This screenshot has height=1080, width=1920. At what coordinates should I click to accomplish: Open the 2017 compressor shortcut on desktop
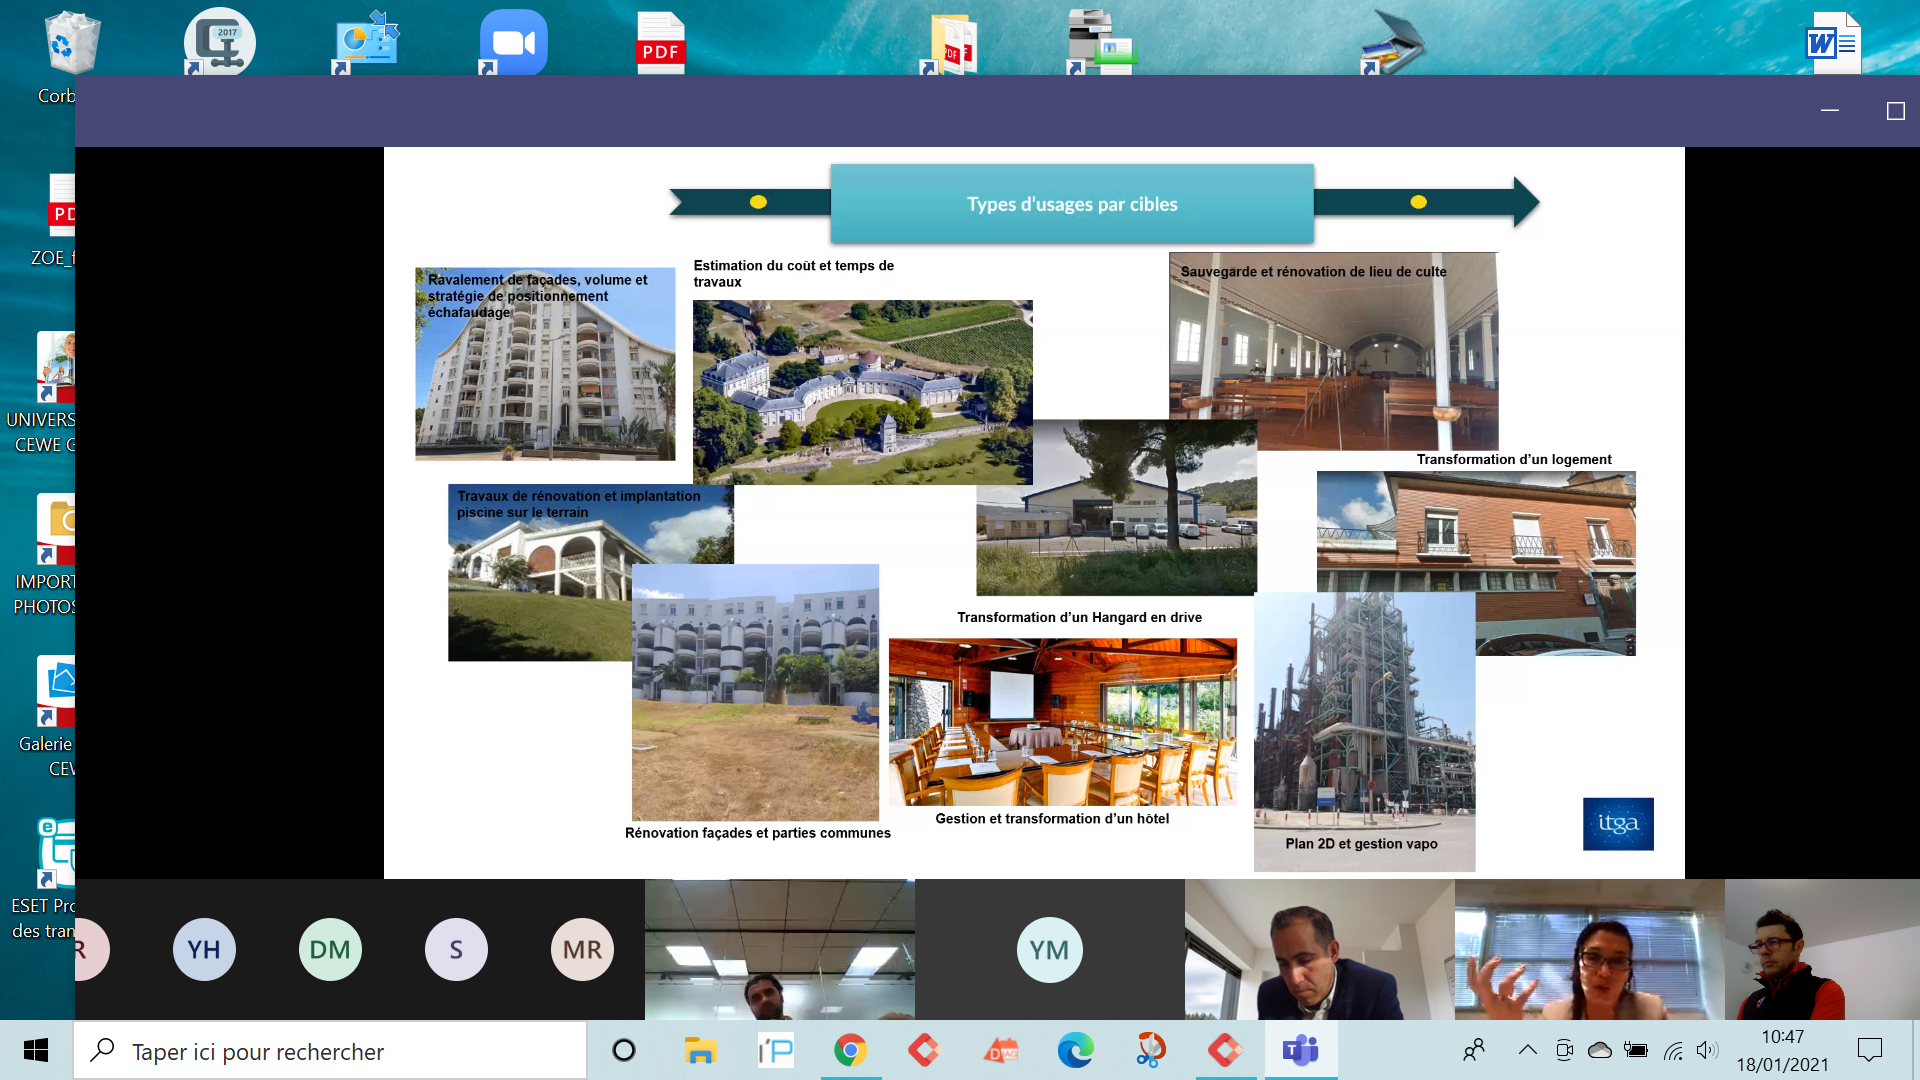(x=219, y=42)
